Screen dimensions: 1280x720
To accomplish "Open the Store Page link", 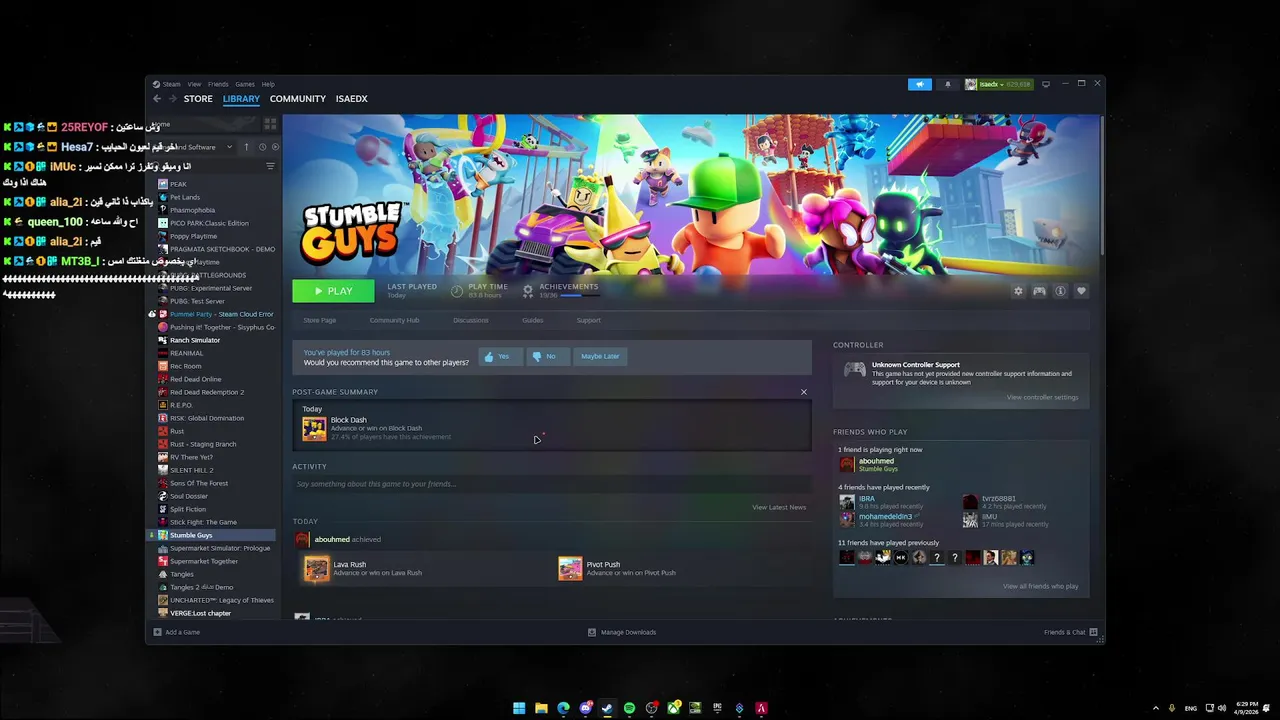I will click(320, 320).
